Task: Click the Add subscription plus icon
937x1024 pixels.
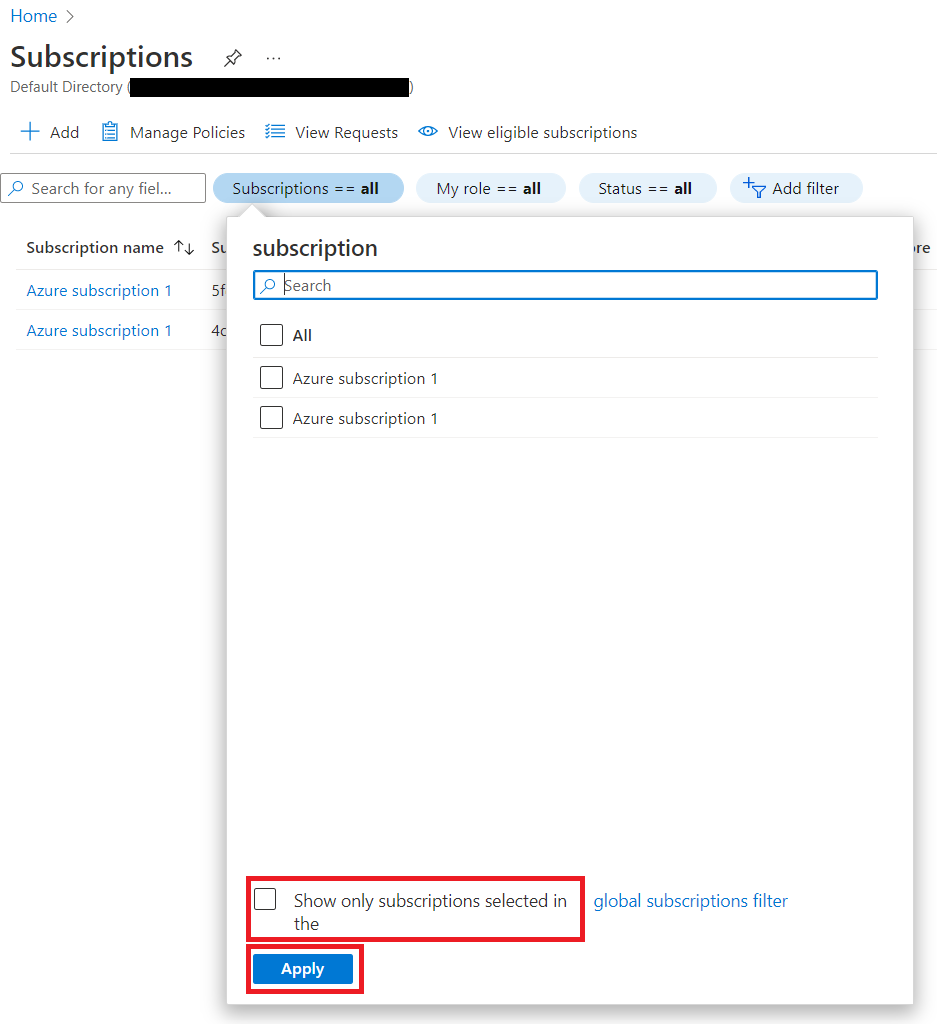Action: (x=30, y=131)
